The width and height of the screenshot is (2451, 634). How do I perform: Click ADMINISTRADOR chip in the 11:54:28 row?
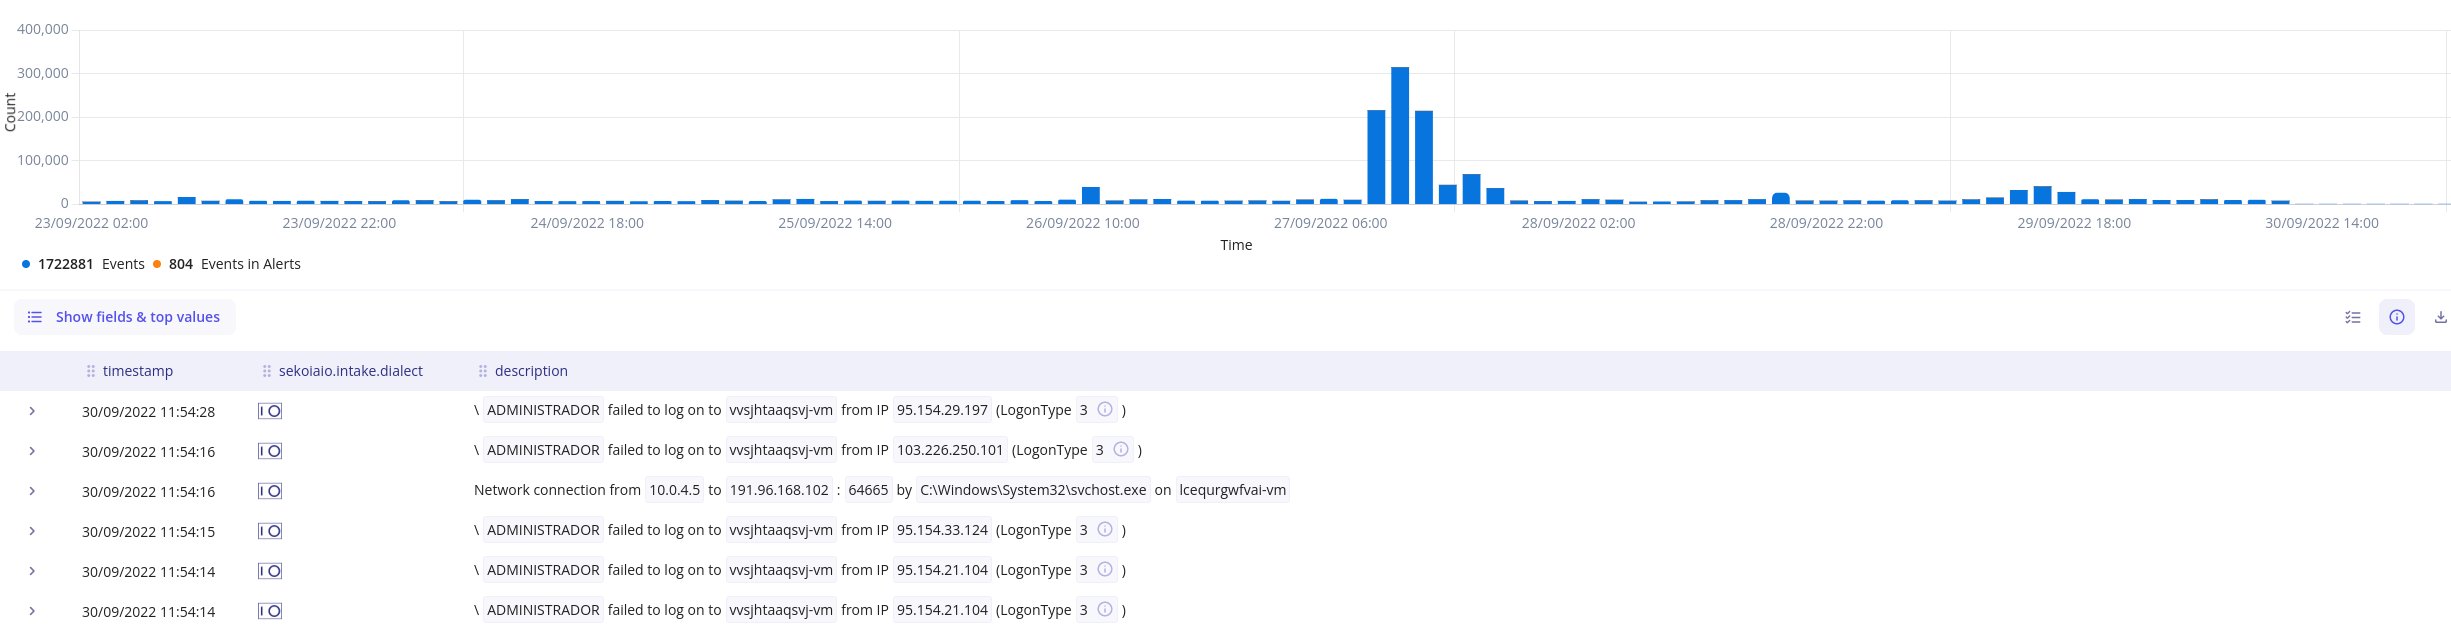coord(543,410)
